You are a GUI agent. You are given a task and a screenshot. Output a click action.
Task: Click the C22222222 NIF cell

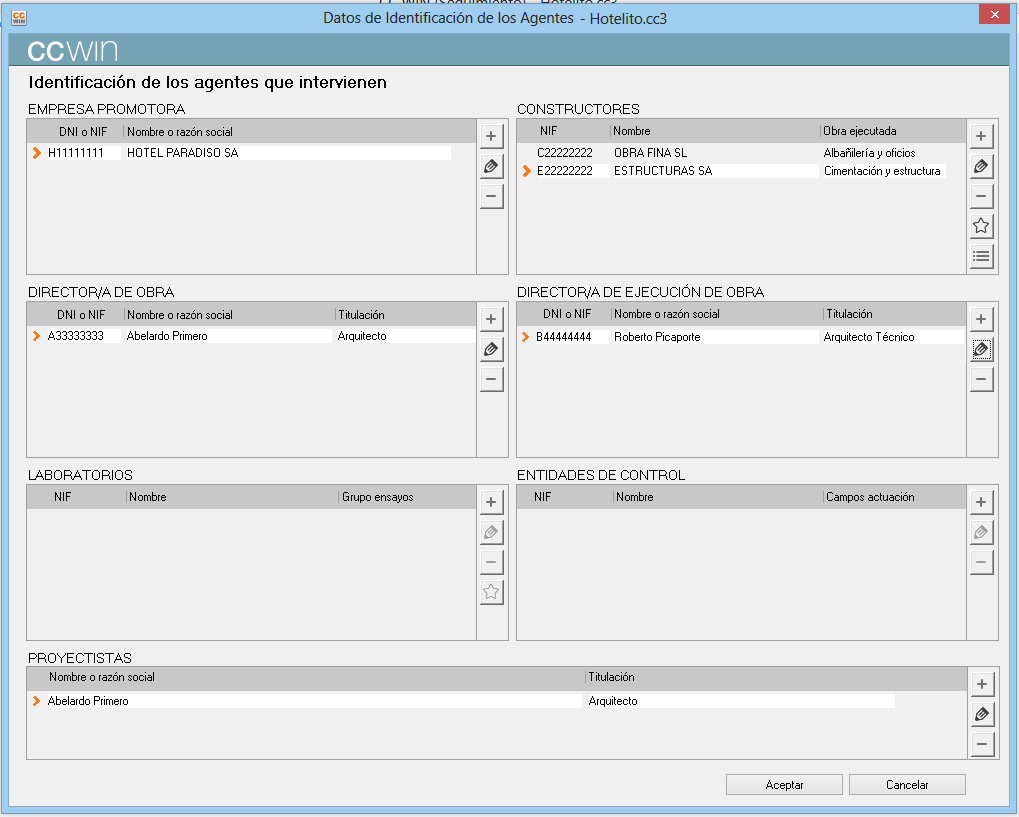(x=564, y=153)
